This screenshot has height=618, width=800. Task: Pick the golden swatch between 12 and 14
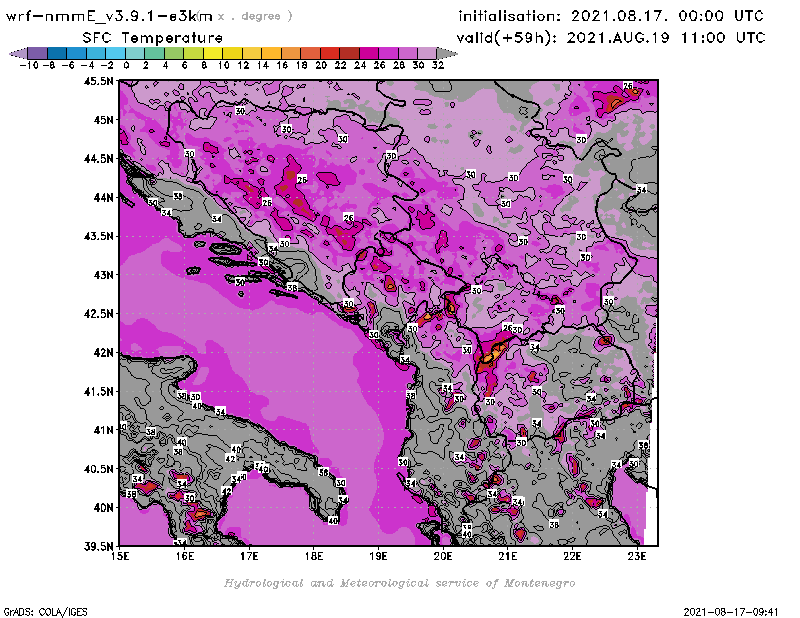click(x=252, y=53)
